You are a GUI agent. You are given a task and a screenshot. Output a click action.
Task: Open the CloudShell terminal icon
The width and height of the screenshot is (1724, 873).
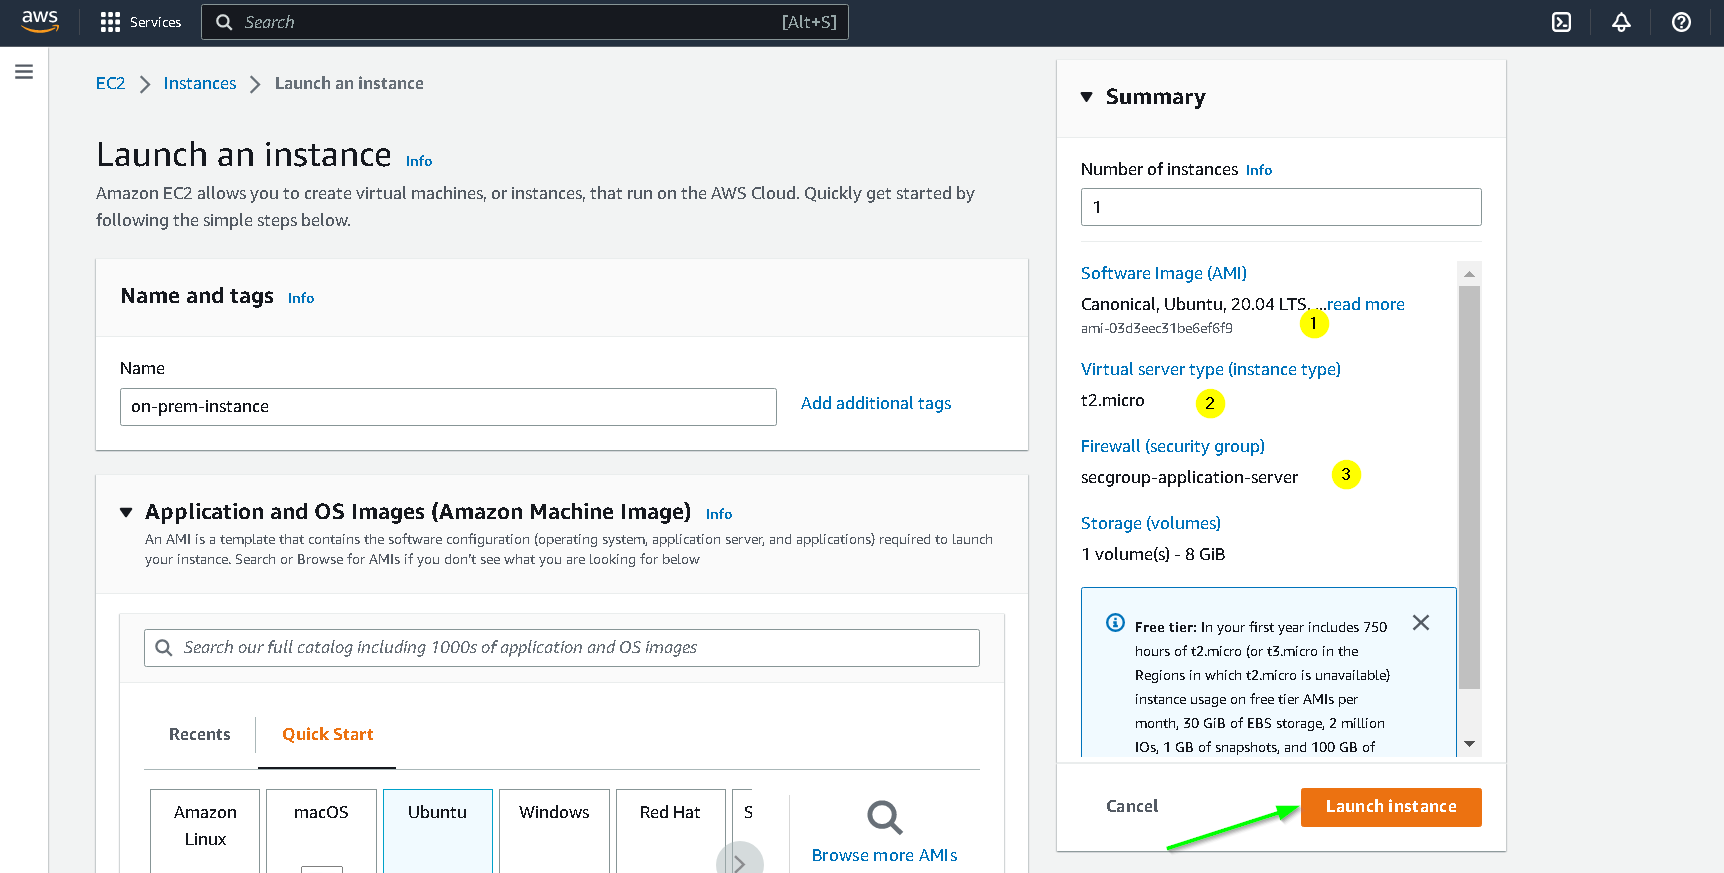(1561, 22)
